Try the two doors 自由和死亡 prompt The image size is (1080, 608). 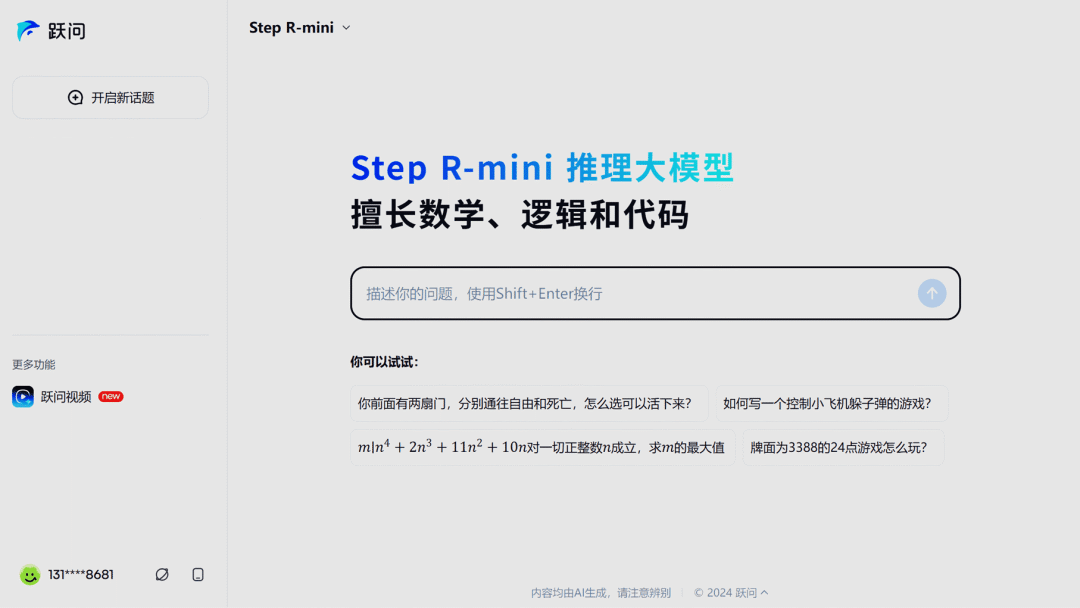click(529, 403)
